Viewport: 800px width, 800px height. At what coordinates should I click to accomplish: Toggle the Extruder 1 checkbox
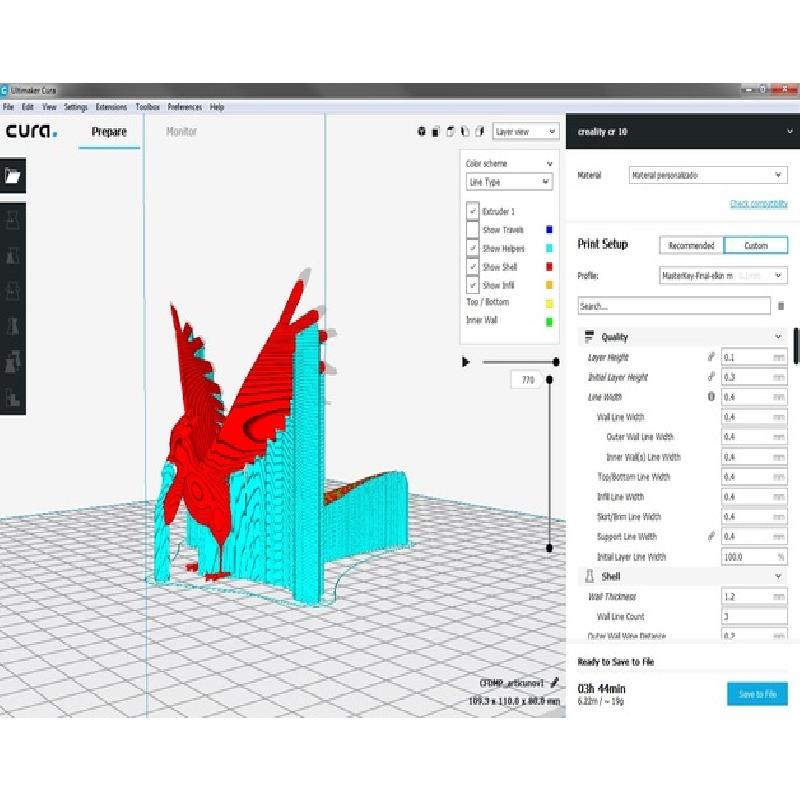click(x=472, y=211)
